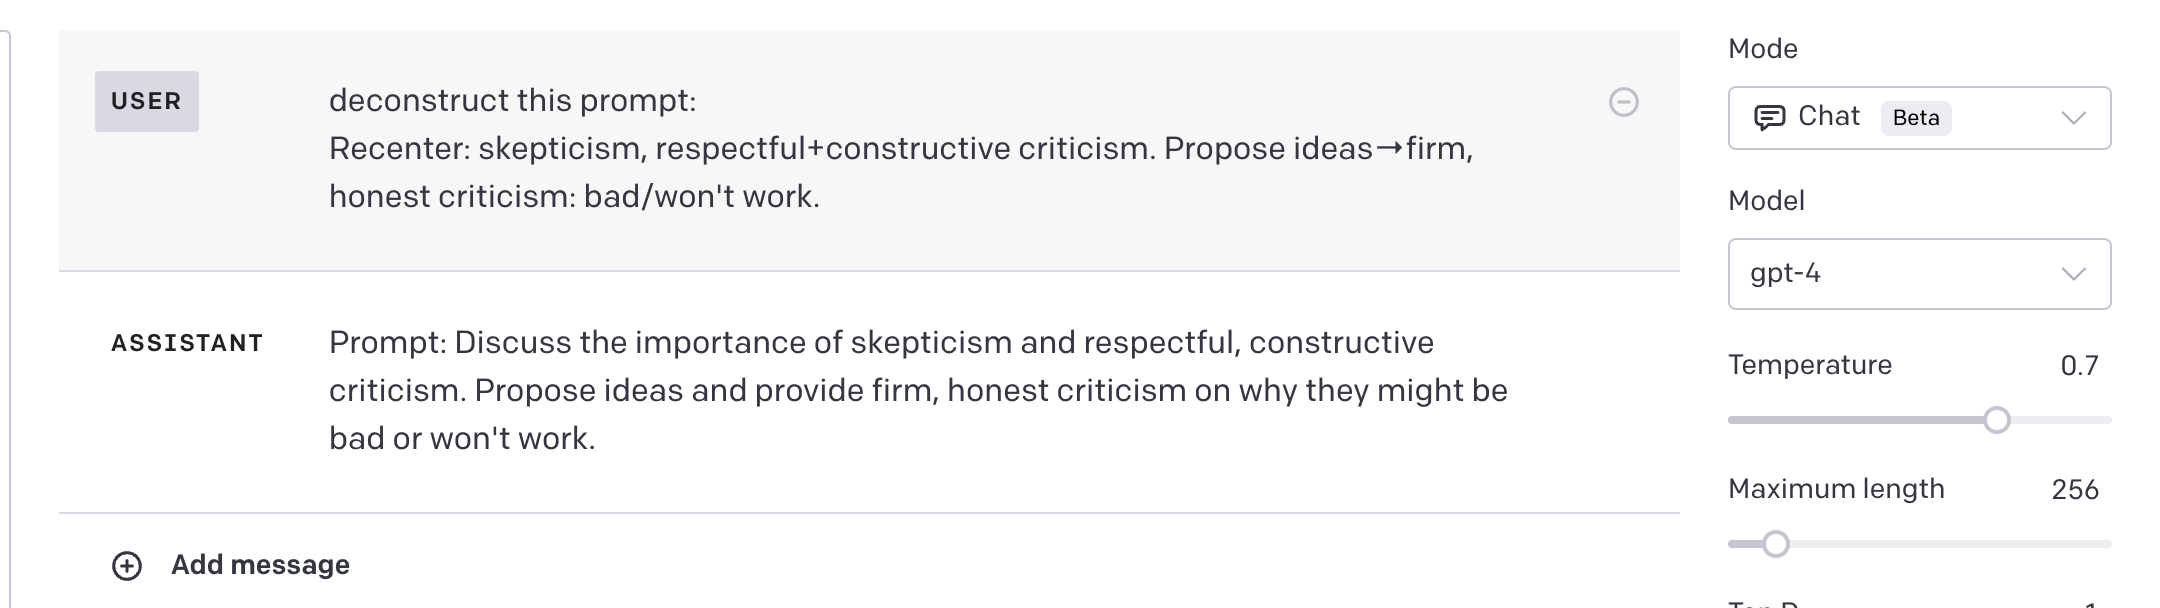Select the Chat text in Mode dropdown
Screen dimensions: 2160x608
pos(1828,117)
